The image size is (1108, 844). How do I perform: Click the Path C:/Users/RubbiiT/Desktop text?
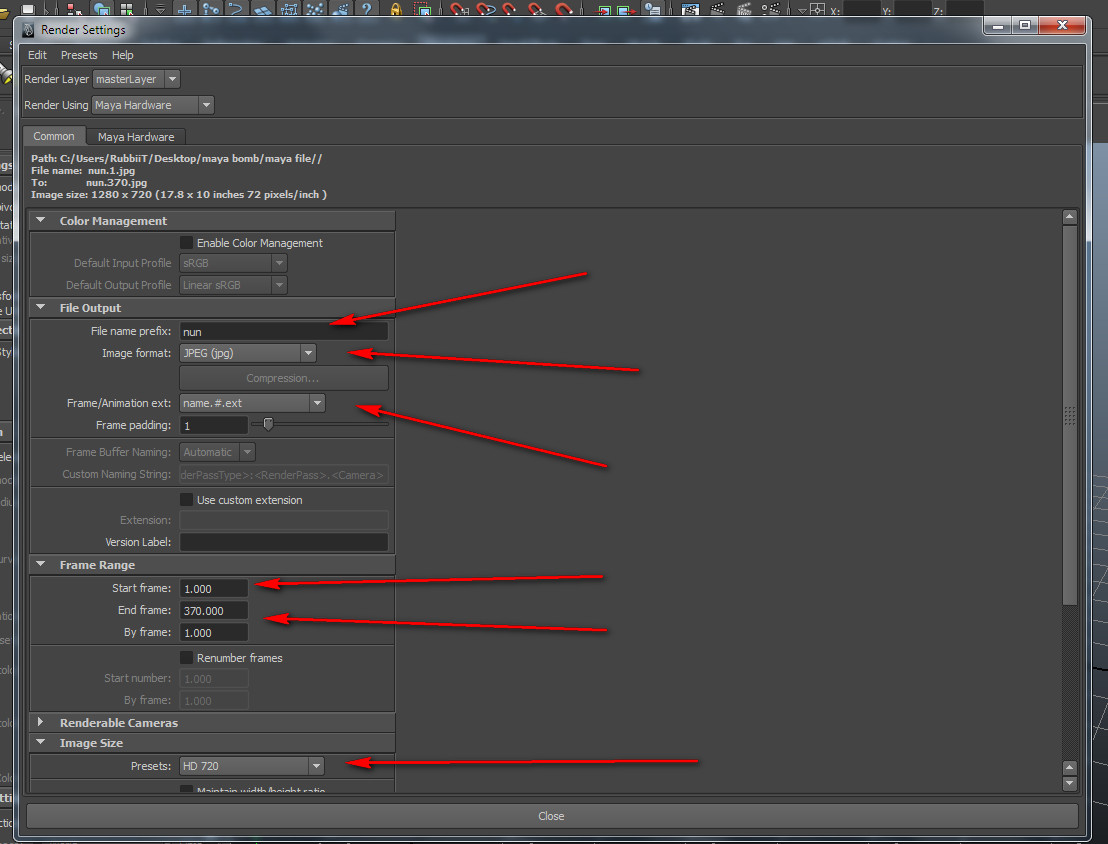click(x=176, y=158)
